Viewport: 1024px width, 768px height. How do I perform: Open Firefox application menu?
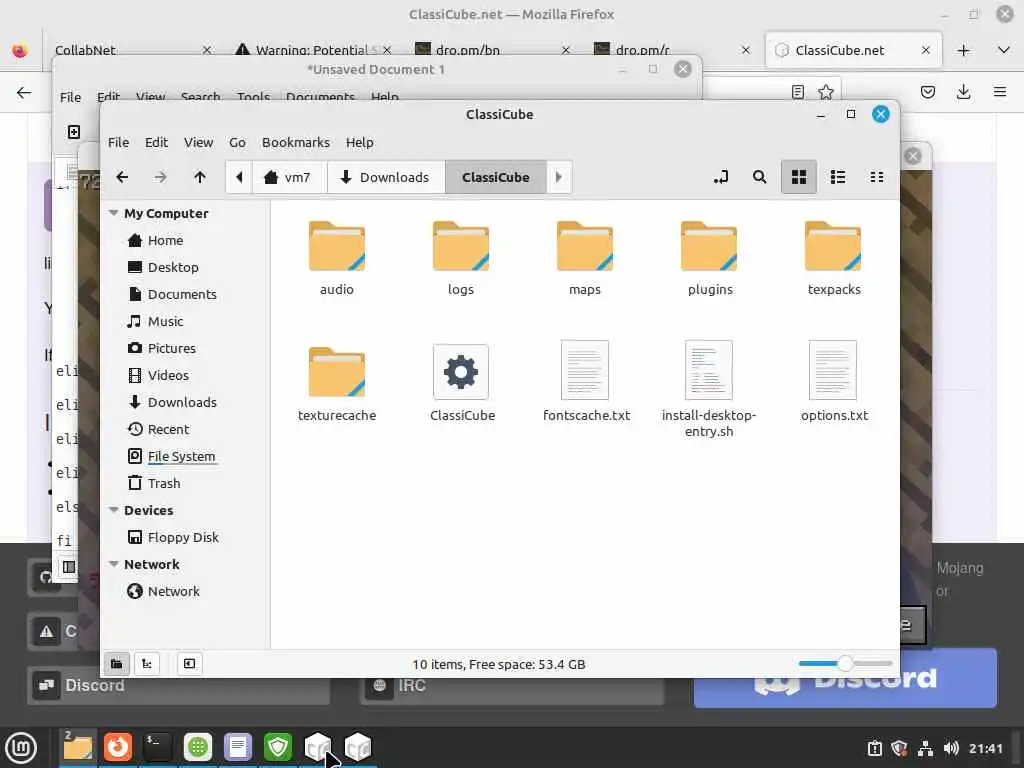click(x=1000, y=92)
